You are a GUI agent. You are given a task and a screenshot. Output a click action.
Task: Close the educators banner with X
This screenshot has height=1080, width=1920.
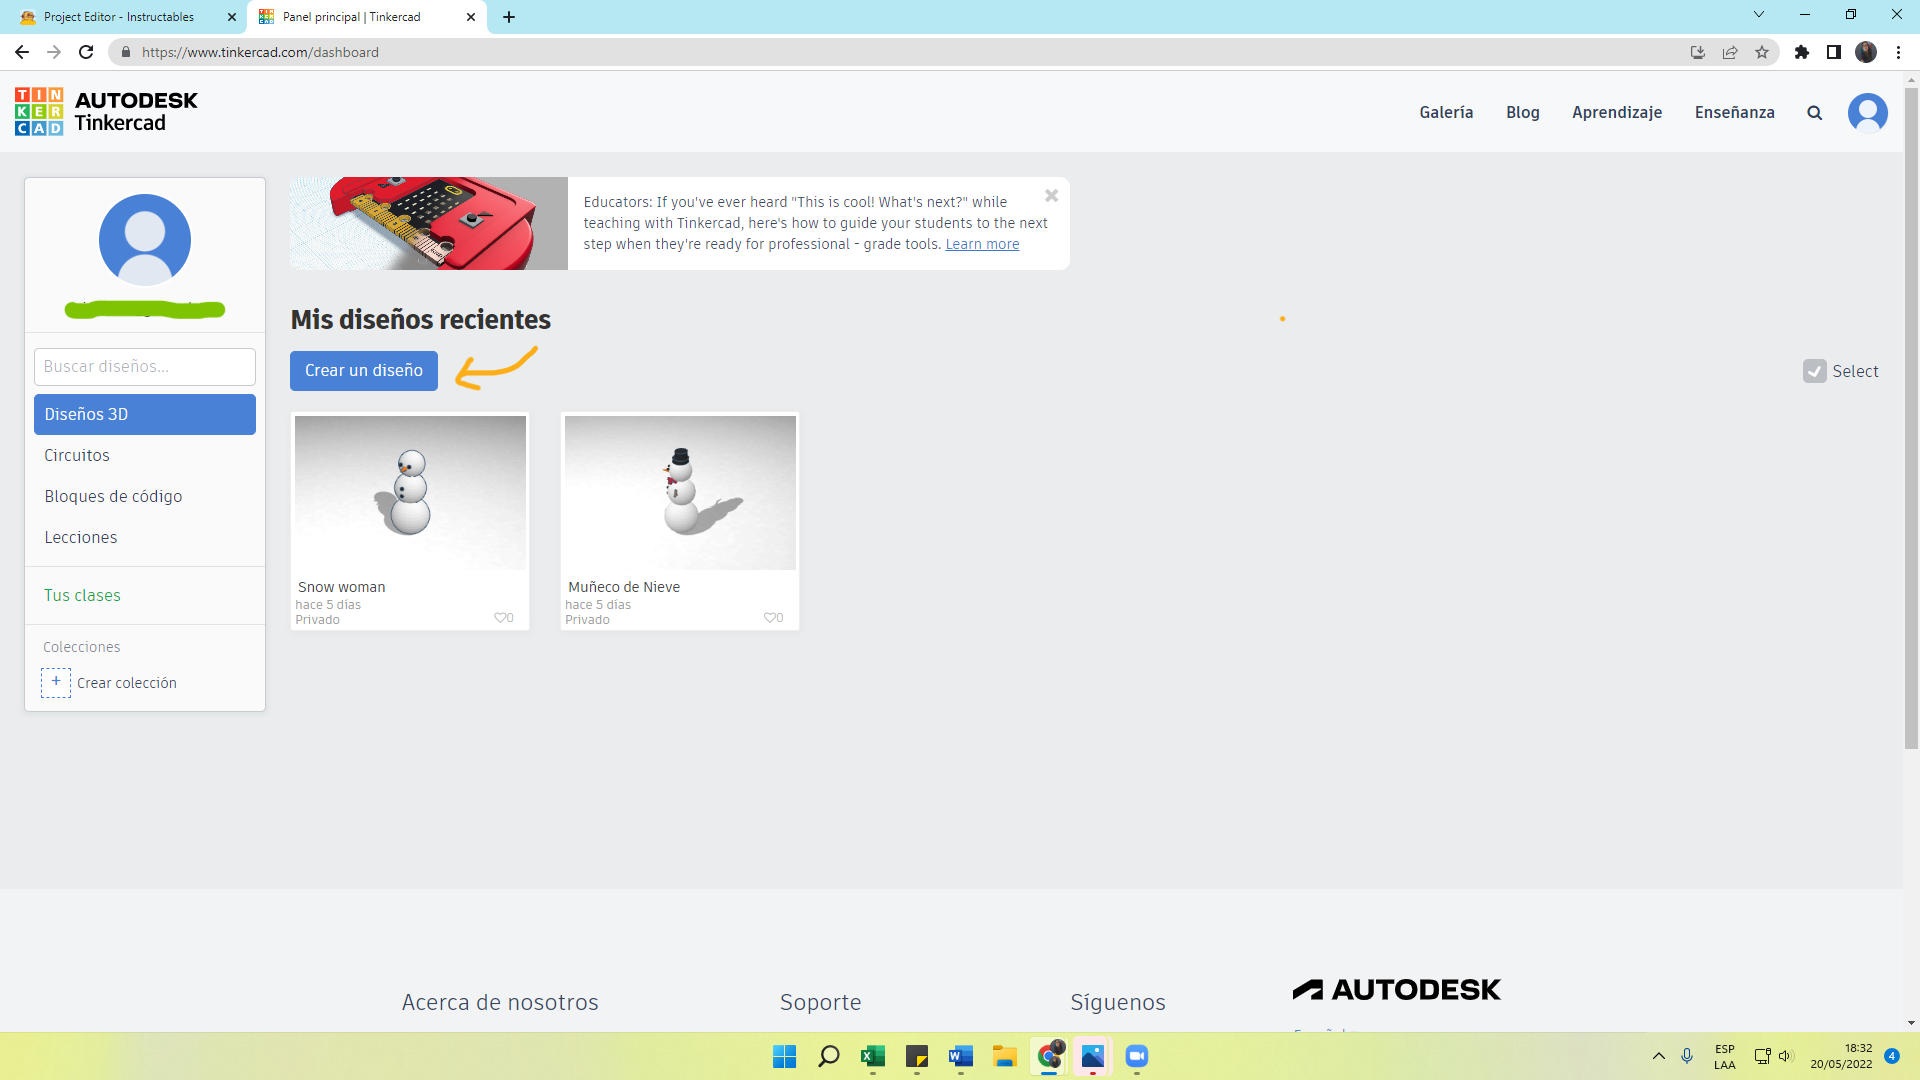tap(1051, 196)
